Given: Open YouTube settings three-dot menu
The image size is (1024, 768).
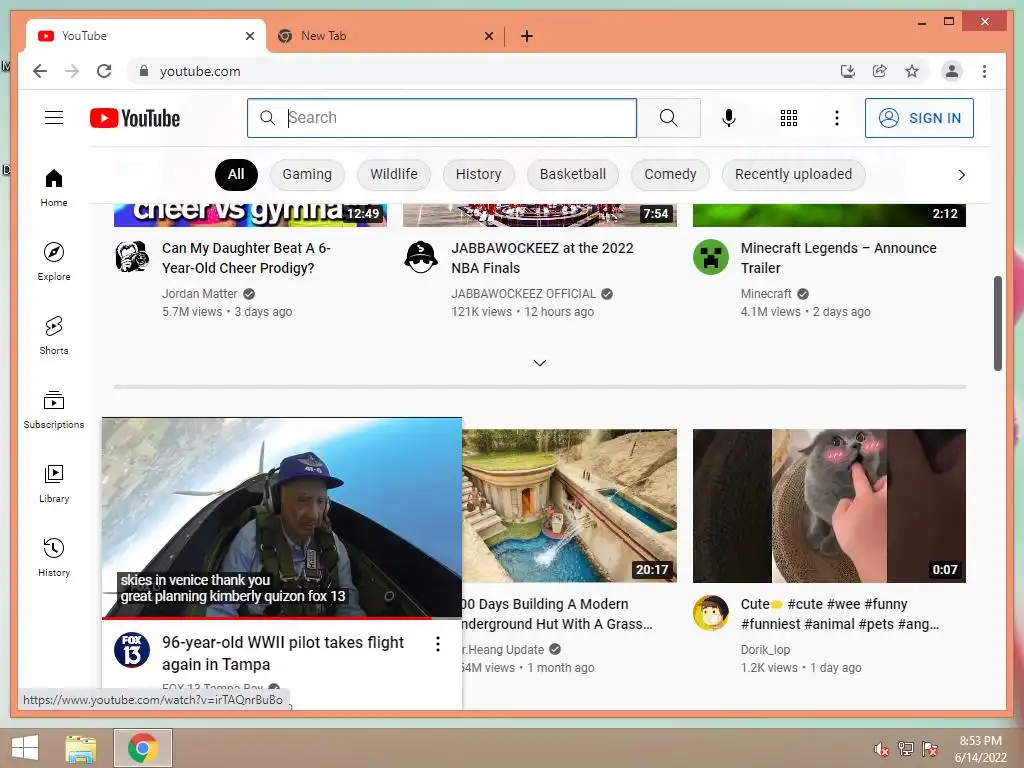Looking at the screenshot, I should pyautogui.click(x=837, y=118).
